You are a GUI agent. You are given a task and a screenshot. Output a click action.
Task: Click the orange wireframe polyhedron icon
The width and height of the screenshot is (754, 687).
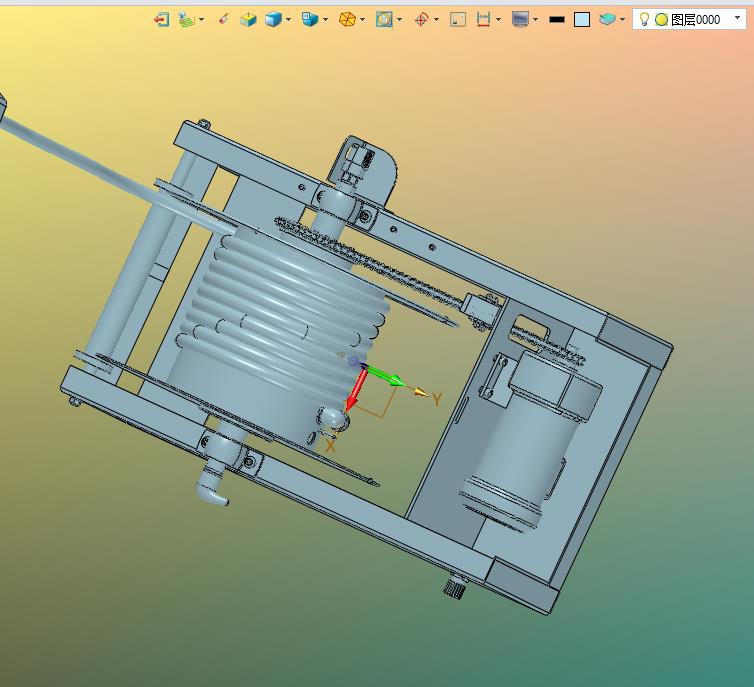click(347, 20)
